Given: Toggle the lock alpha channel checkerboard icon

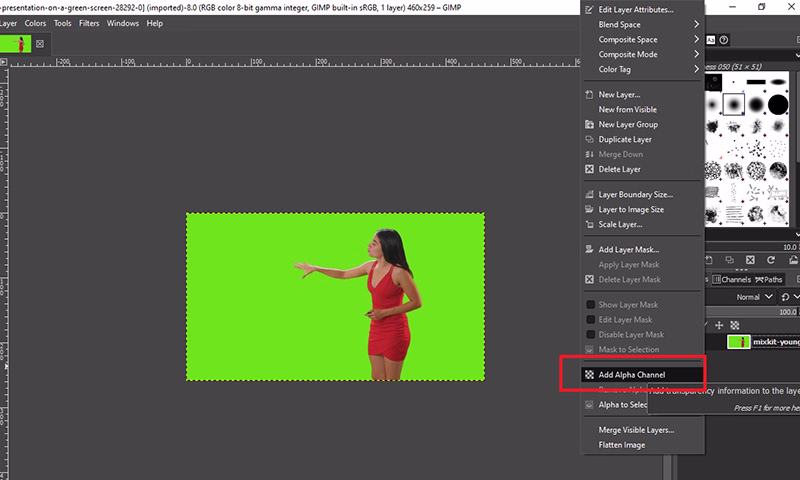Looking at the screenshot, I should pyautogui.click(x=735, y=325).
